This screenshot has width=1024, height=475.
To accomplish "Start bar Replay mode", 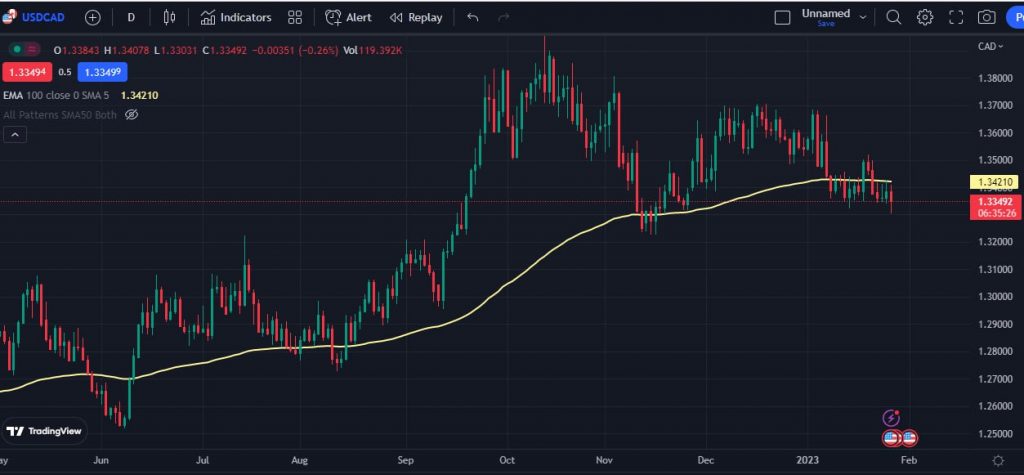I will (415, 17).
